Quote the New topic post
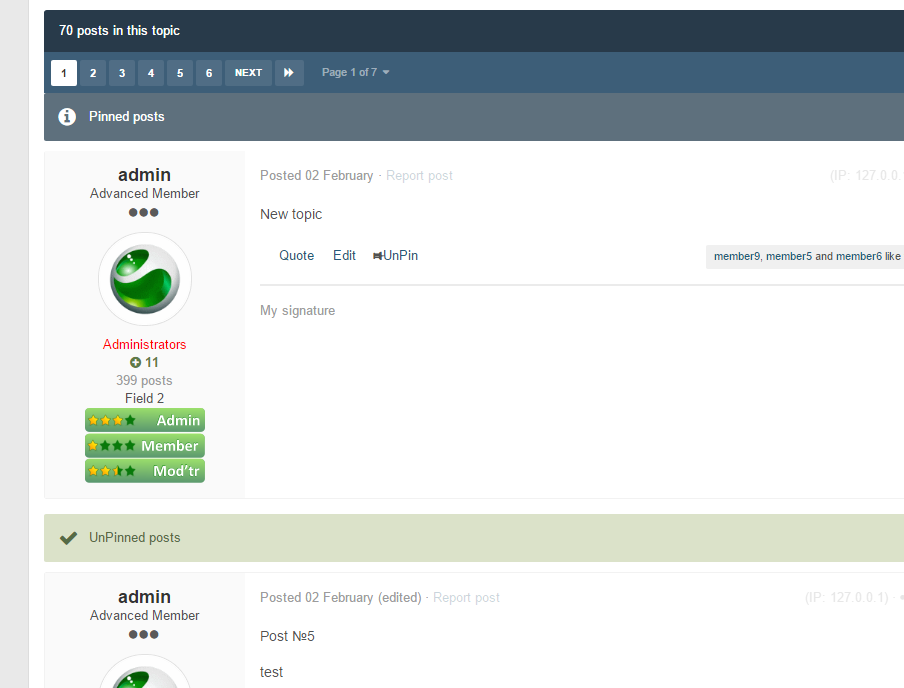Image resolution: width=904 pixels, height=688 pixels. [x=296, y=256]
